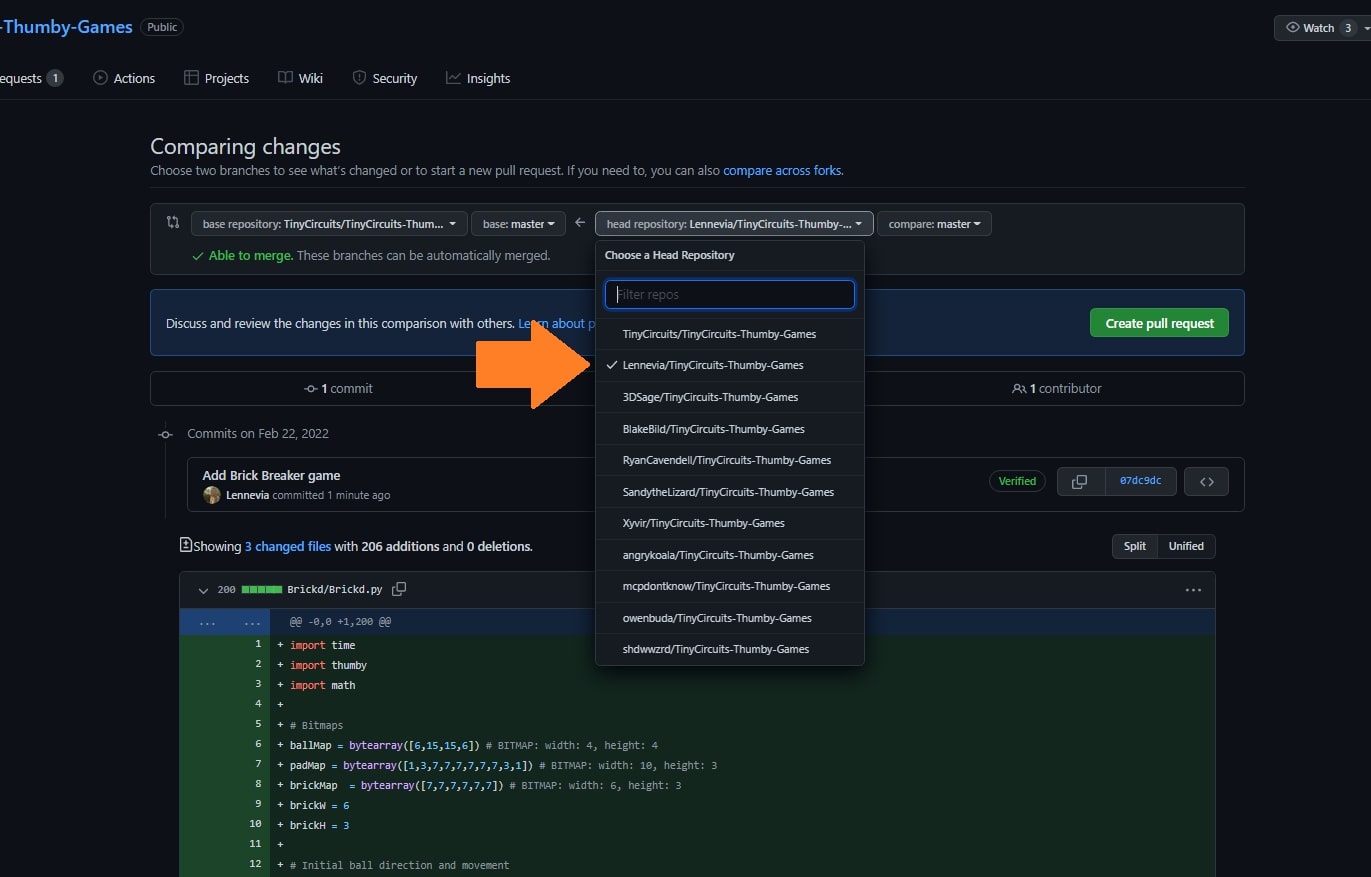
Task: Click the copy commit SHA icon
Action: pyautogui.click(x=1079, y=481)
